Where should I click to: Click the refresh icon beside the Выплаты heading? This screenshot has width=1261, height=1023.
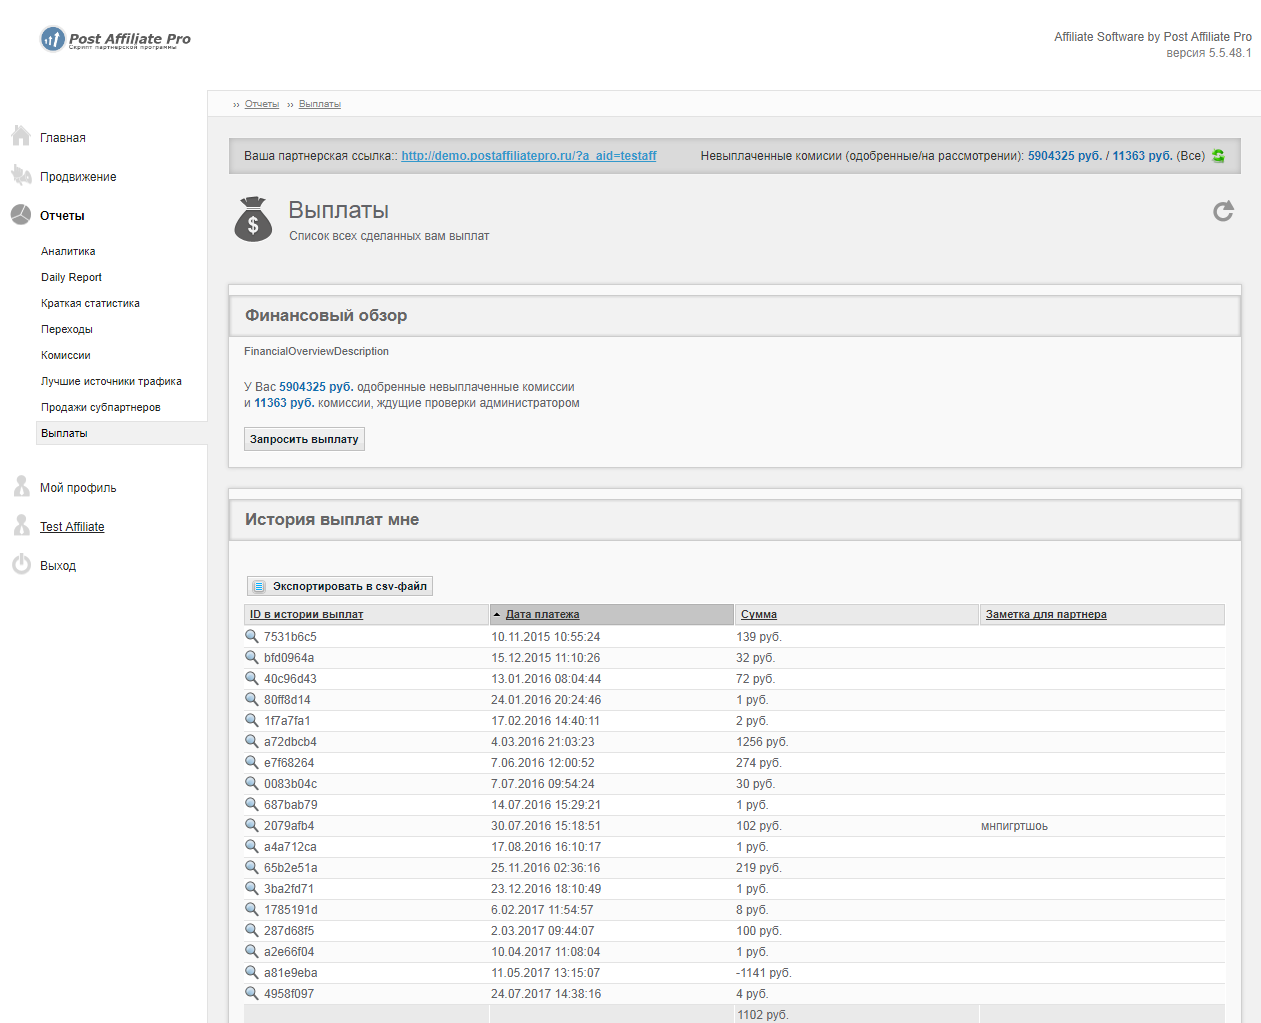point(1223,211)
